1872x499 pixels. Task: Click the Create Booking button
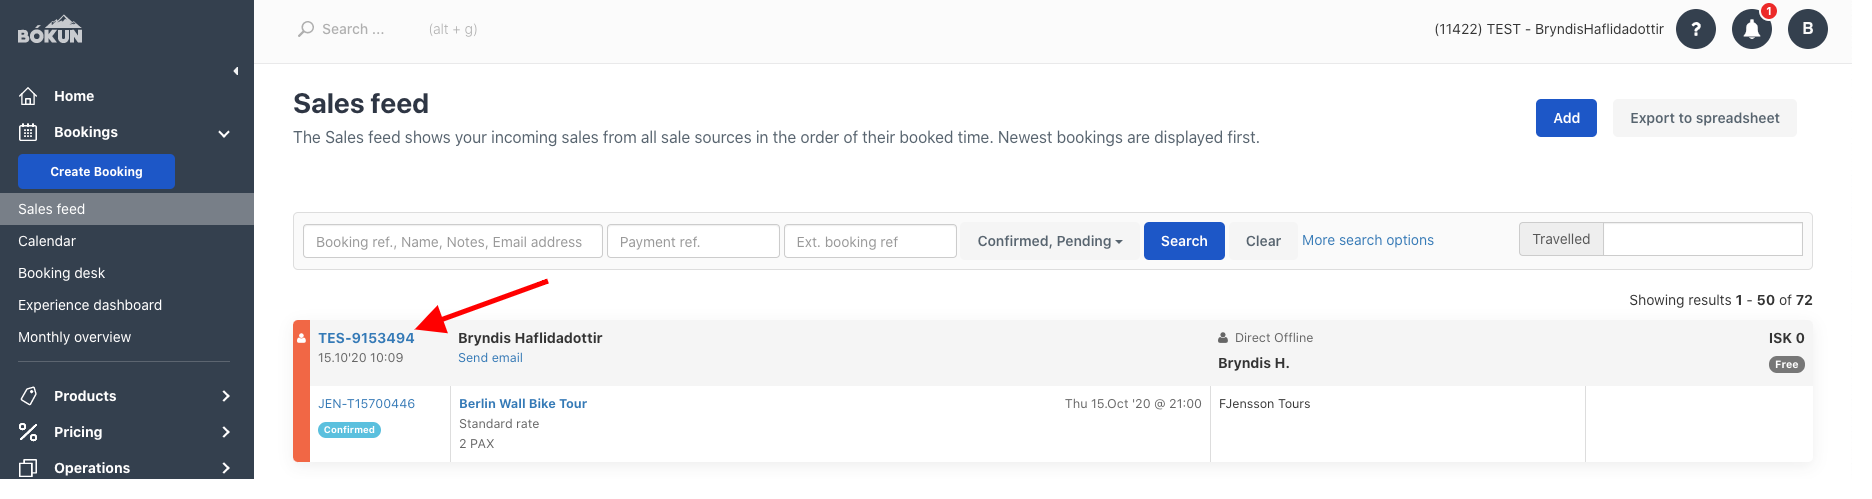96,172
